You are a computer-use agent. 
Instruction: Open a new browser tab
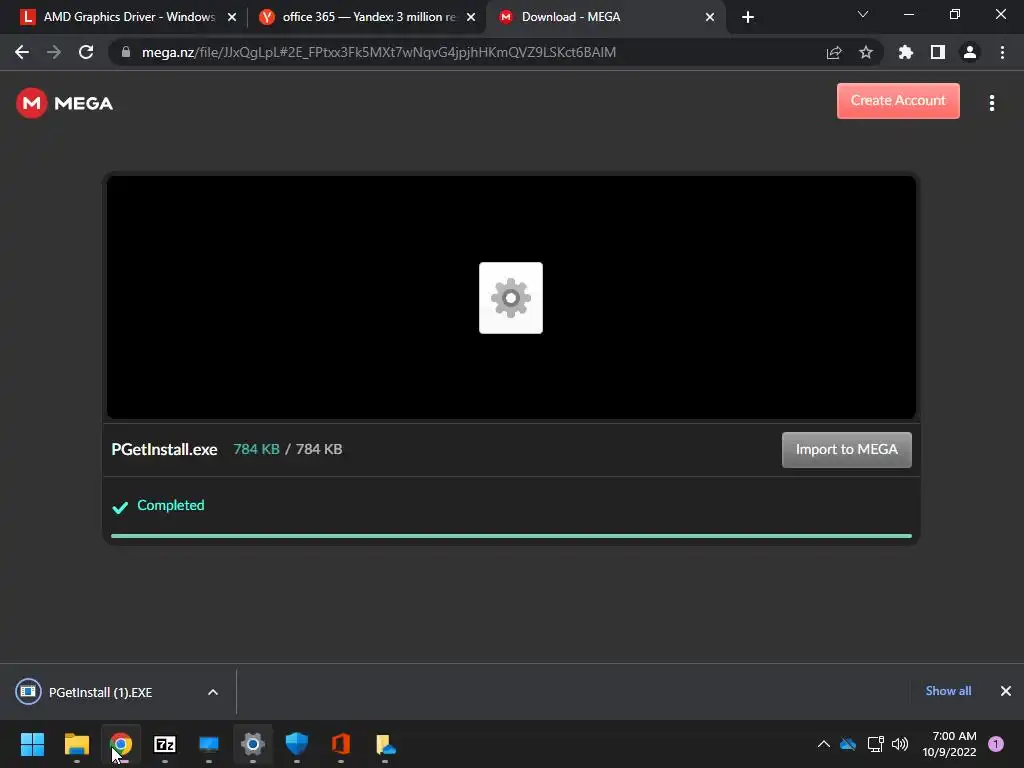point(748,17)
